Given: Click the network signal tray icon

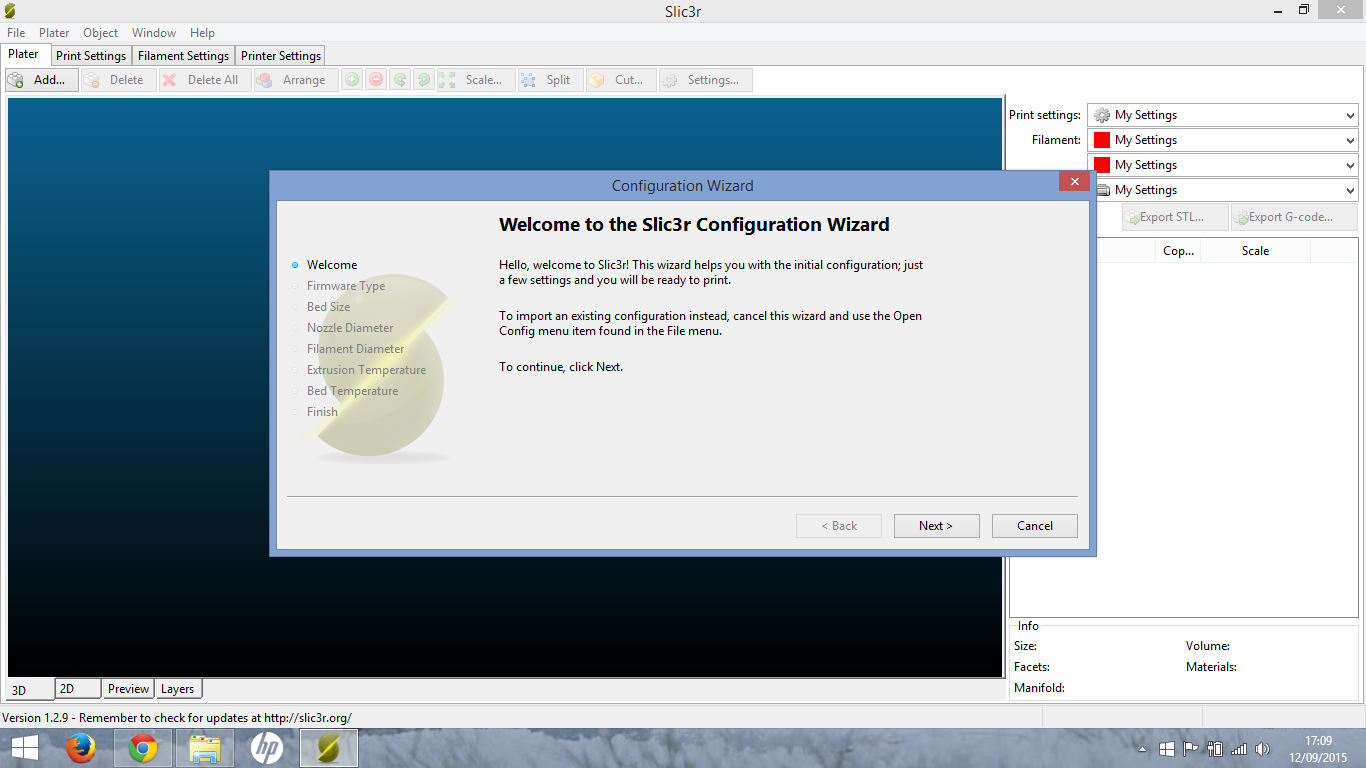Looking at the screenshot, I should 1239,748.
